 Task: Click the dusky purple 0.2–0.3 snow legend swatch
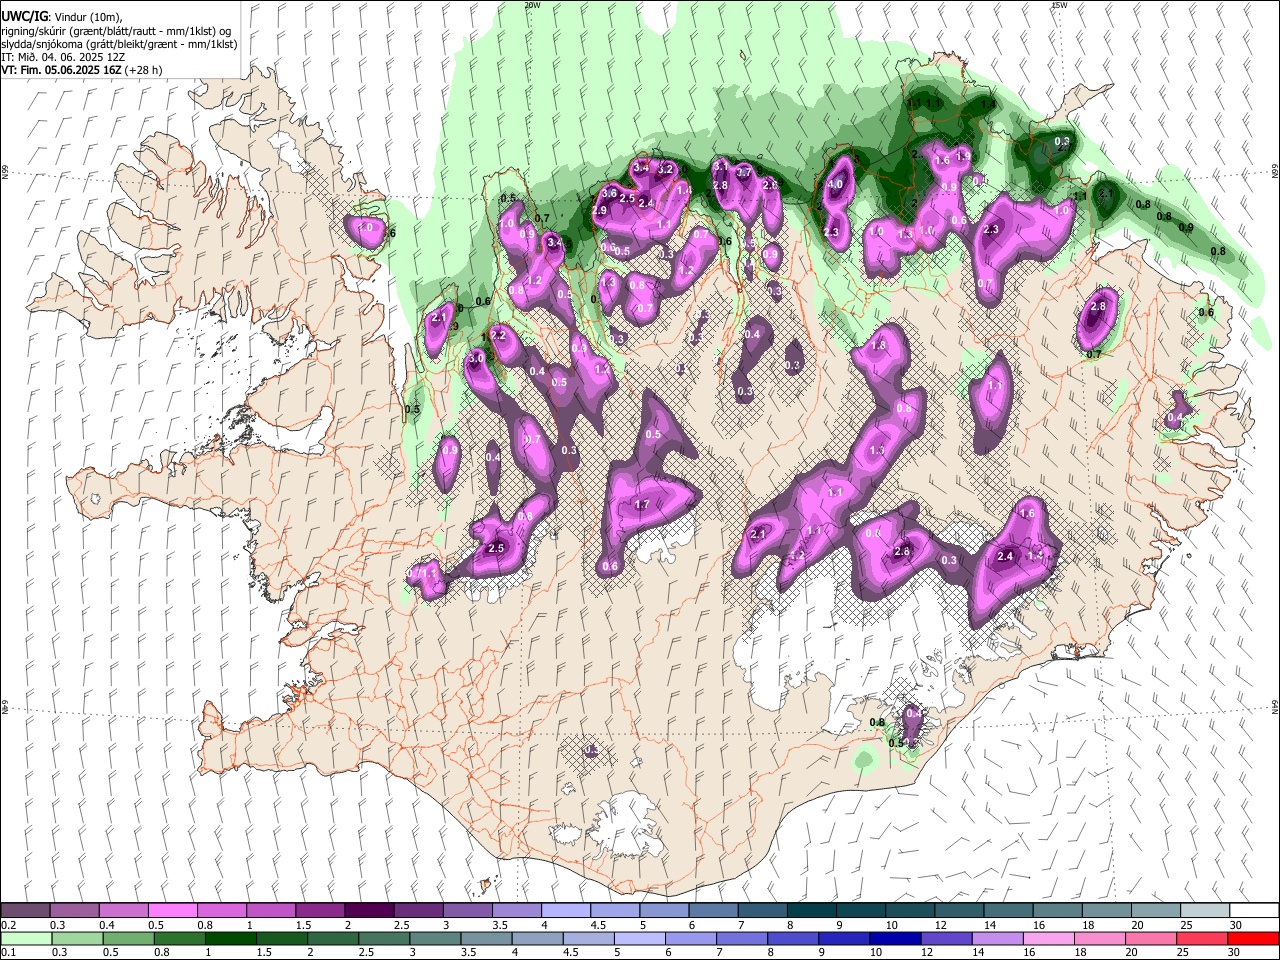coord(25,910)
